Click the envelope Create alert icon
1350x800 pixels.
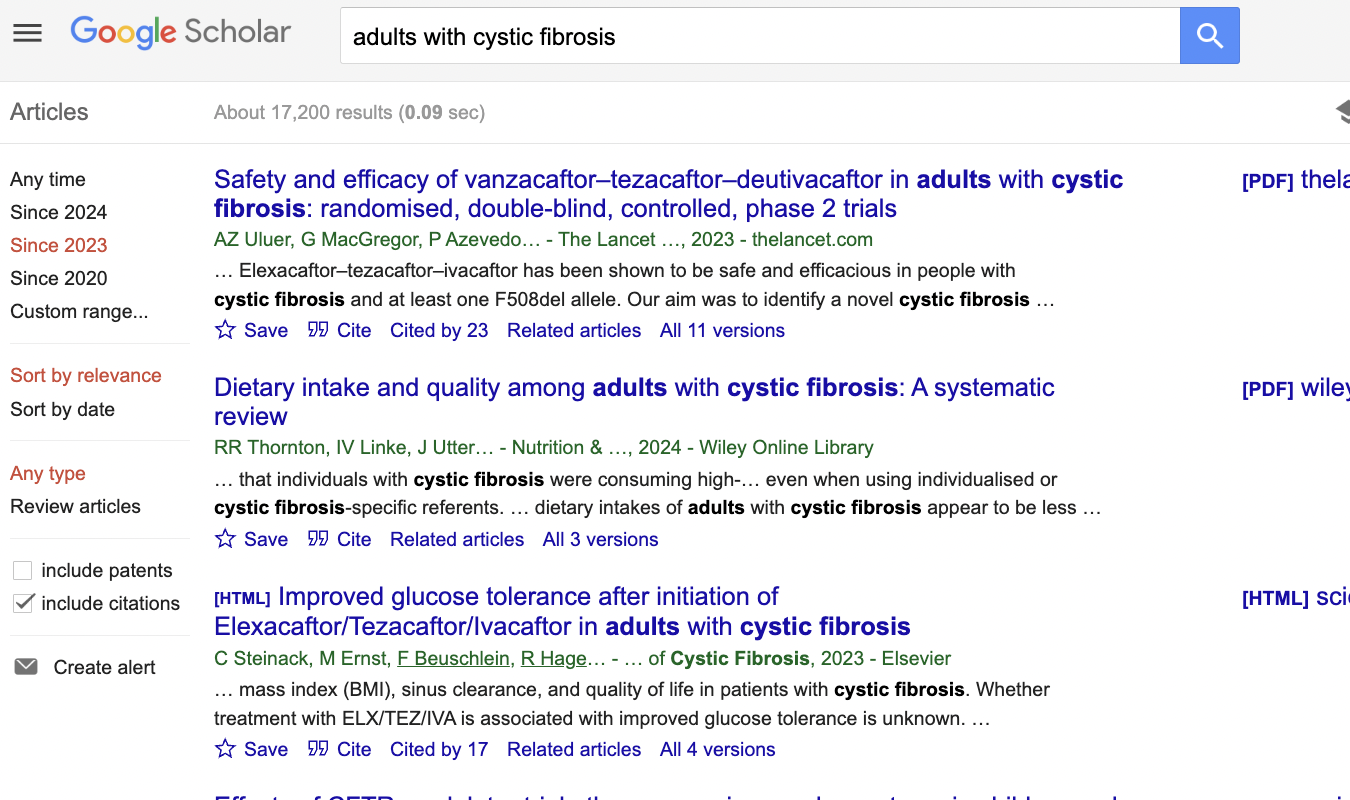click(26, 666)
